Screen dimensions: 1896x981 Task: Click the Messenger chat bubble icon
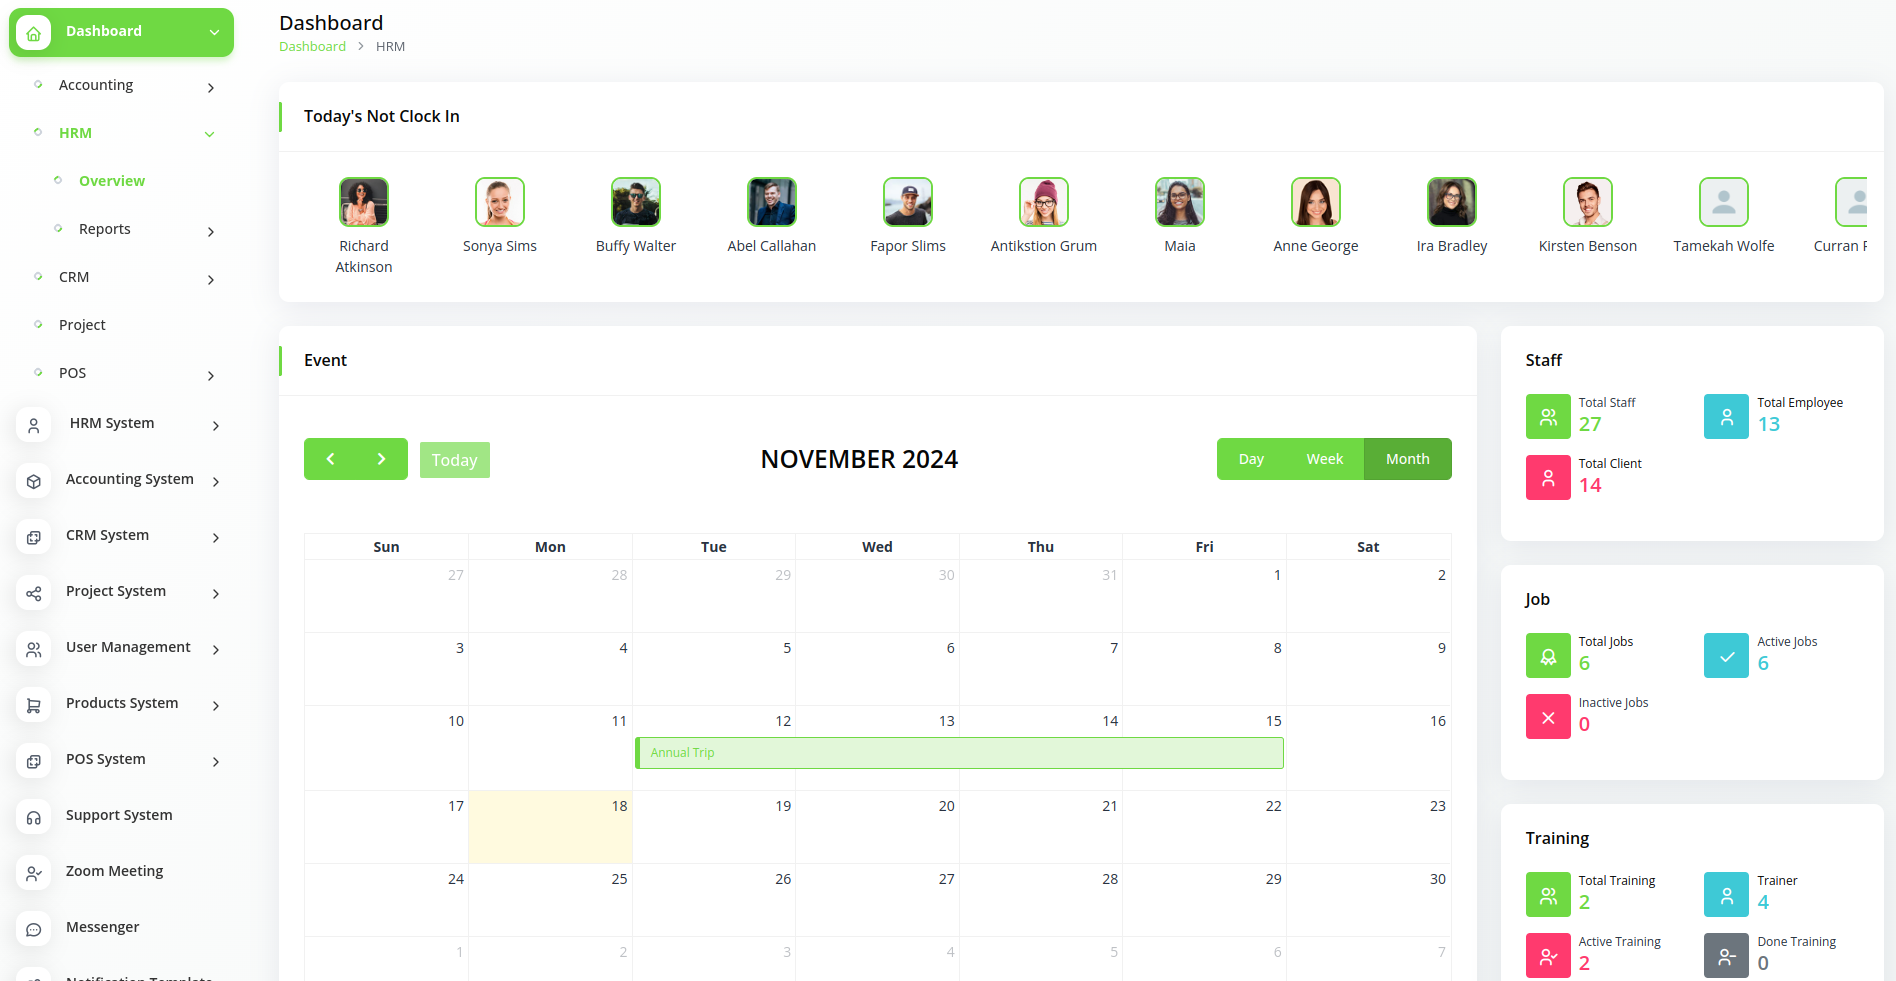pyautogui.click(x=33, y=929)
